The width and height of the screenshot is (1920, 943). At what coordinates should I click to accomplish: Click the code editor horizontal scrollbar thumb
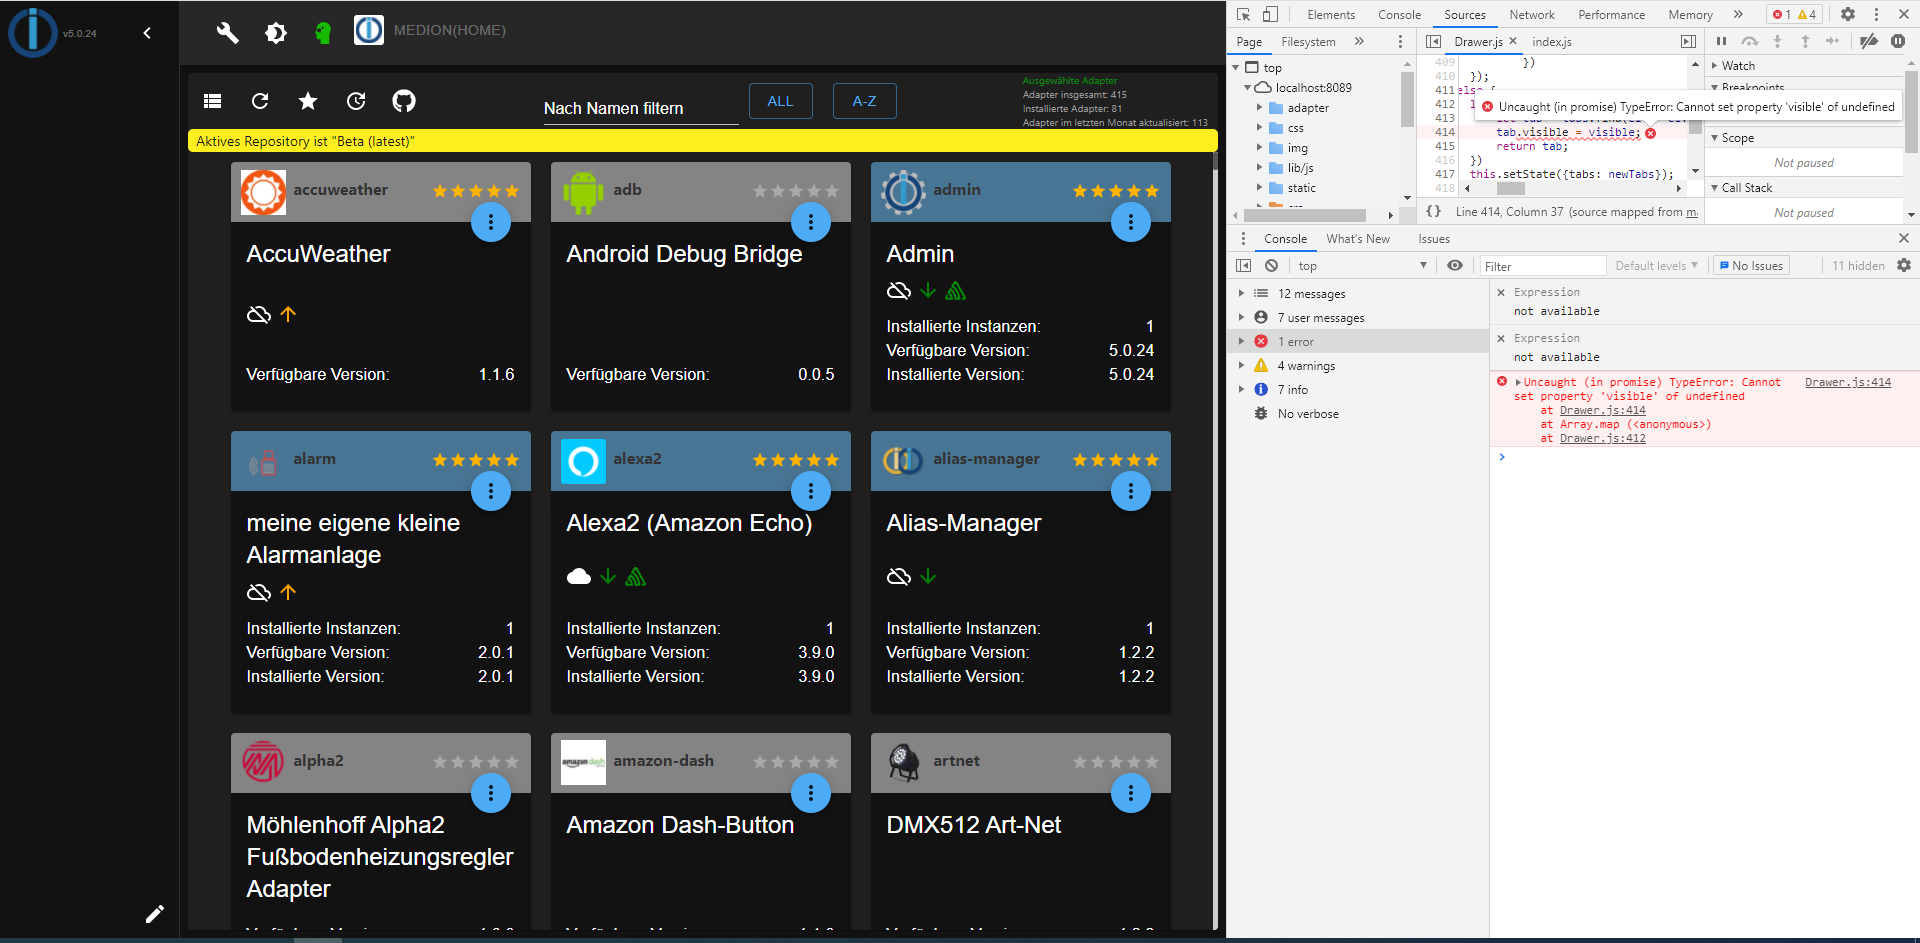point(1510,188)
